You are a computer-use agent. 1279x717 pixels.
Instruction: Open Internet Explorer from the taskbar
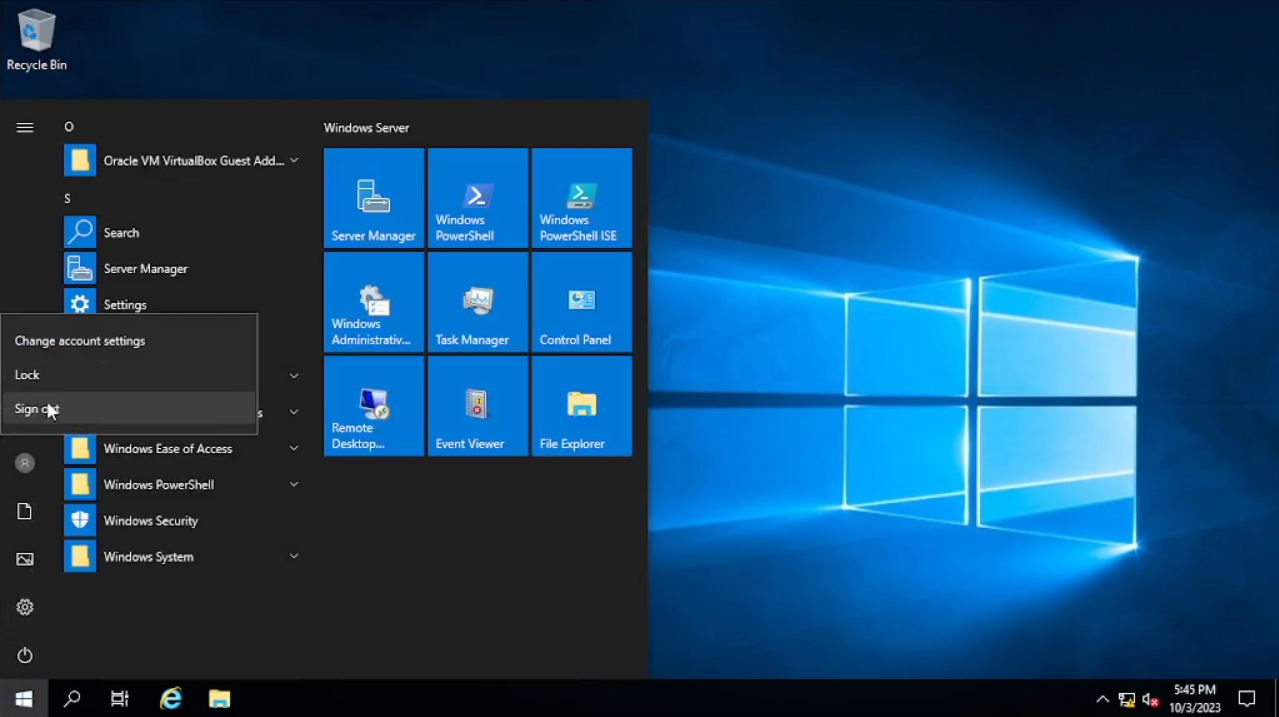pyautogui.click(x=171, y=699)
